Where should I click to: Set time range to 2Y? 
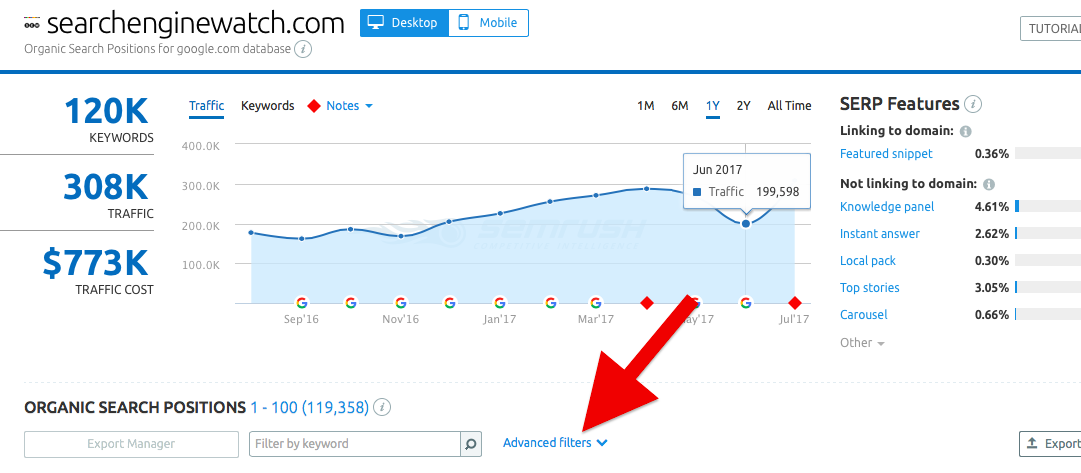pos(743,105)
